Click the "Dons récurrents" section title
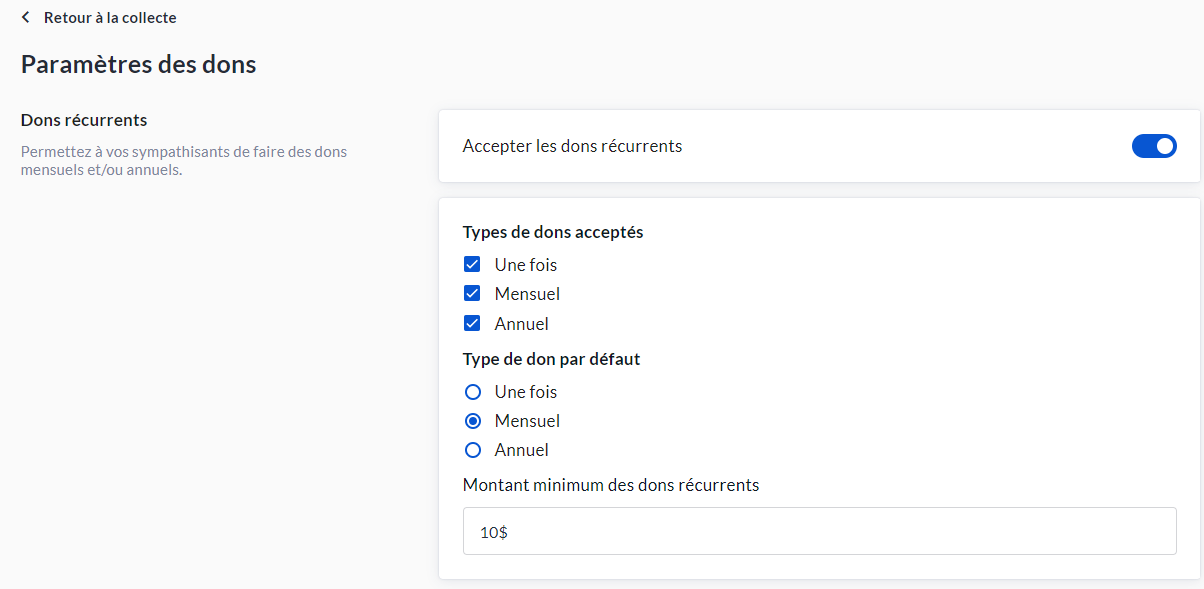Image resolution: width=1204 pixels, height=589 pixels. point(84,120)
